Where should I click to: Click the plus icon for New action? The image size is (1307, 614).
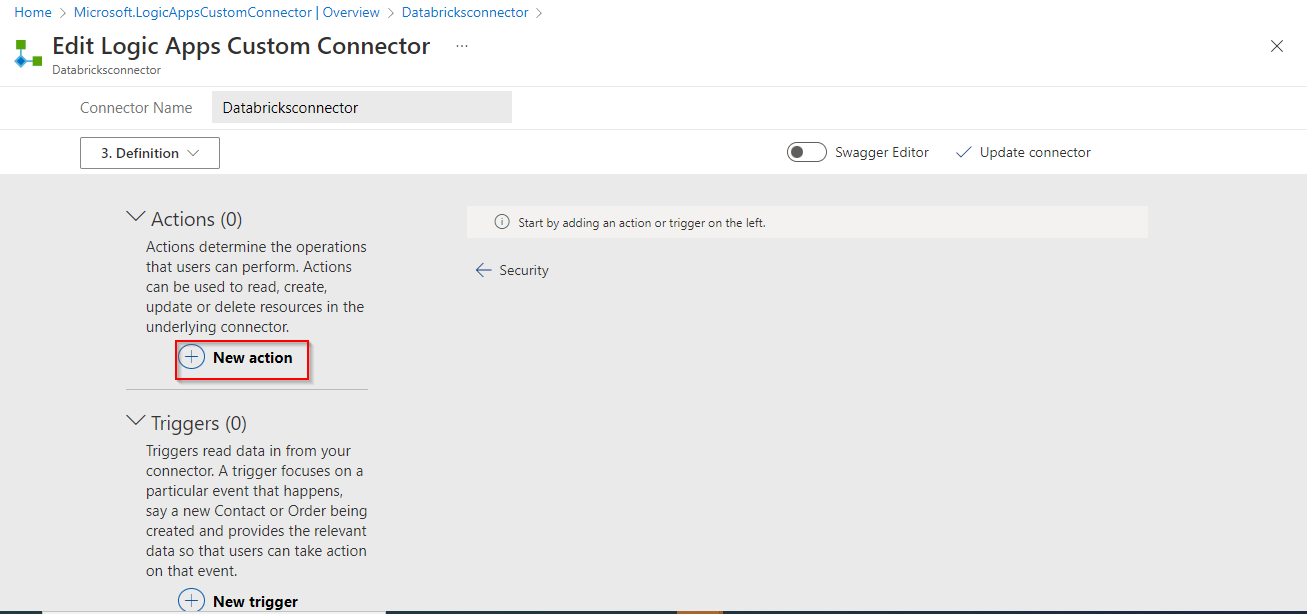[x=192, y=357]
